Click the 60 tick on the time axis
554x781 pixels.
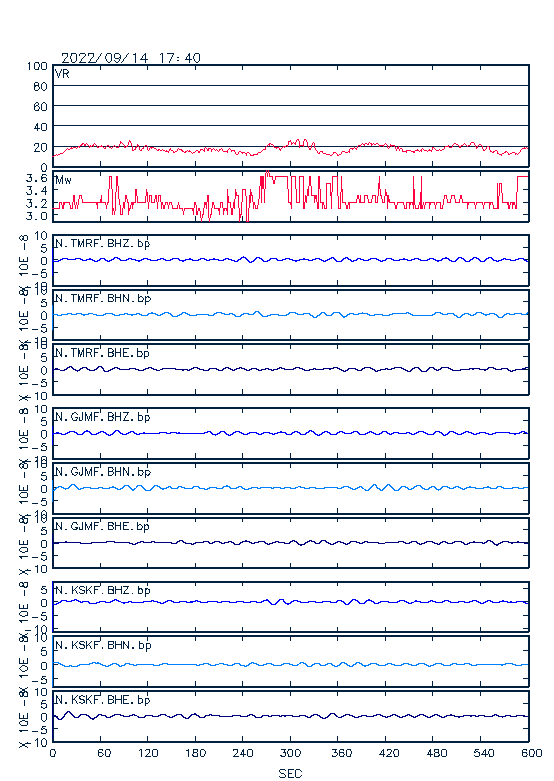pyautogui.click(x=104, y=753)
